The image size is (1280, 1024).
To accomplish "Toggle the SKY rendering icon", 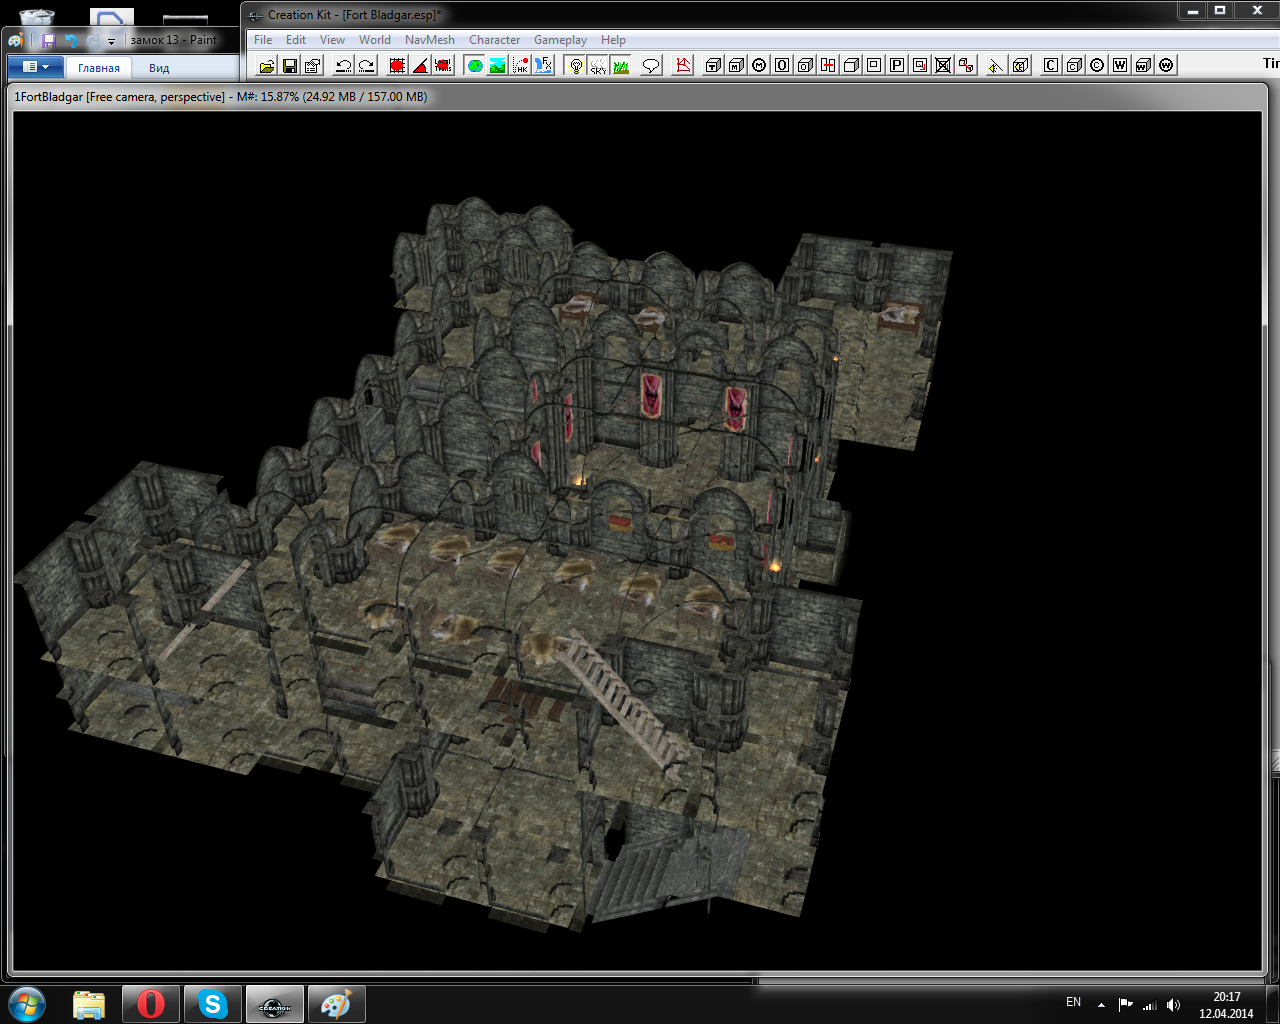I will click(x=598, y=65).
